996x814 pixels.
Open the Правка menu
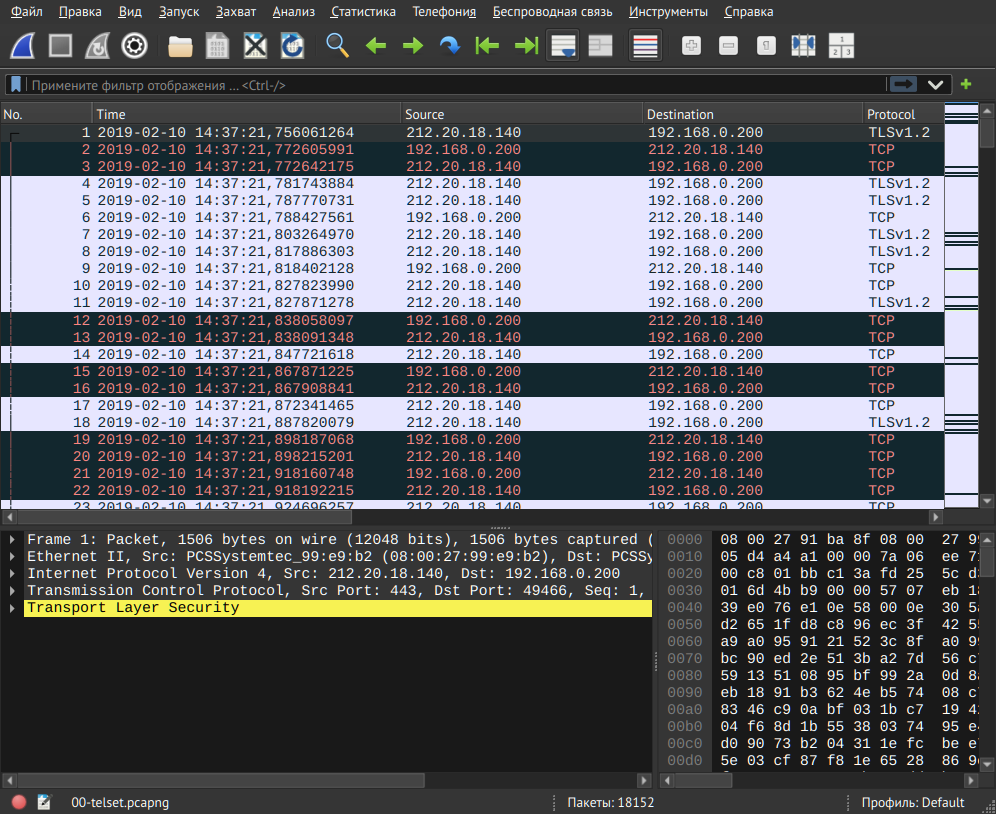click(x=80, y=11)
